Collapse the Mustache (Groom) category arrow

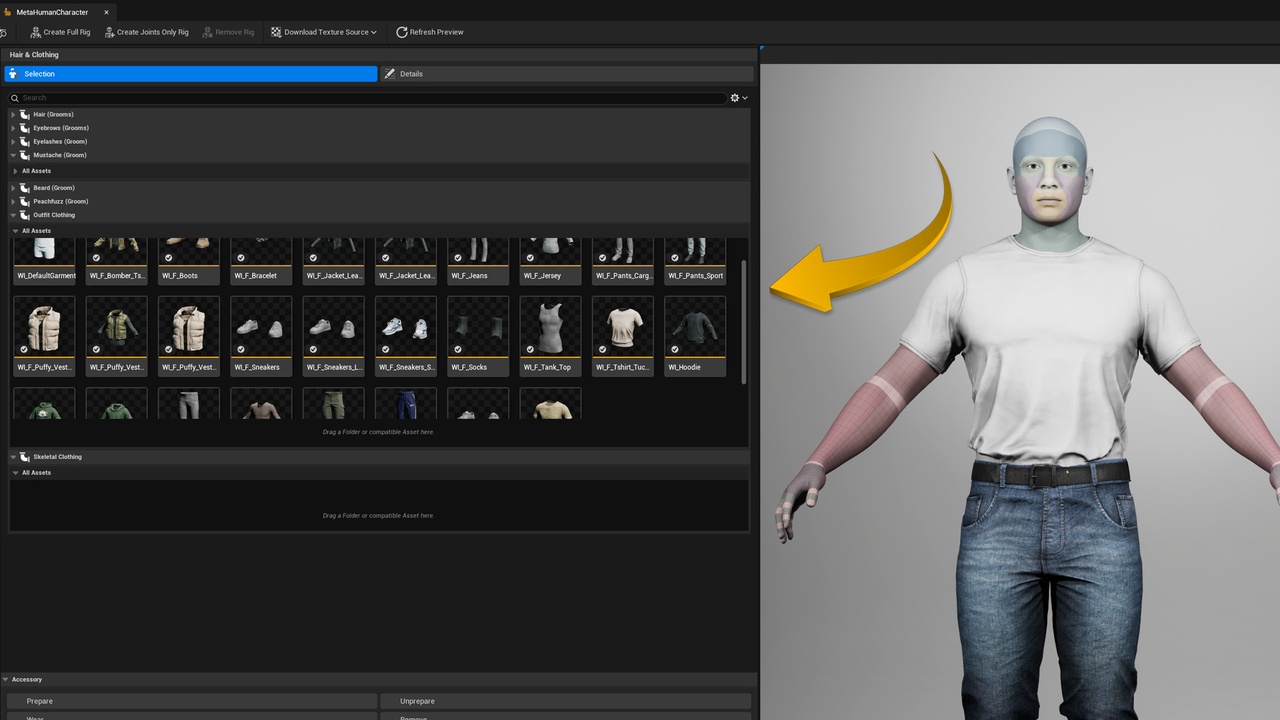13,155
